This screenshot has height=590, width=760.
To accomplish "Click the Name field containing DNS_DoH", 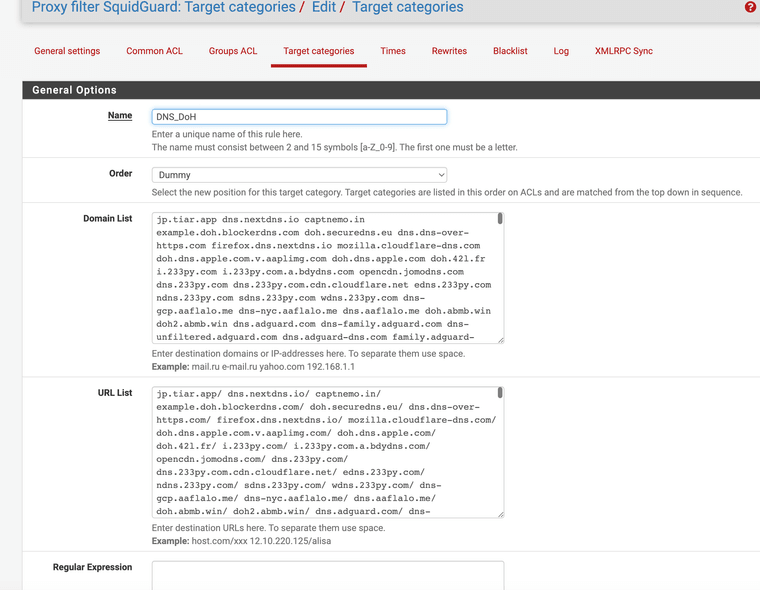I will point(299,117).
